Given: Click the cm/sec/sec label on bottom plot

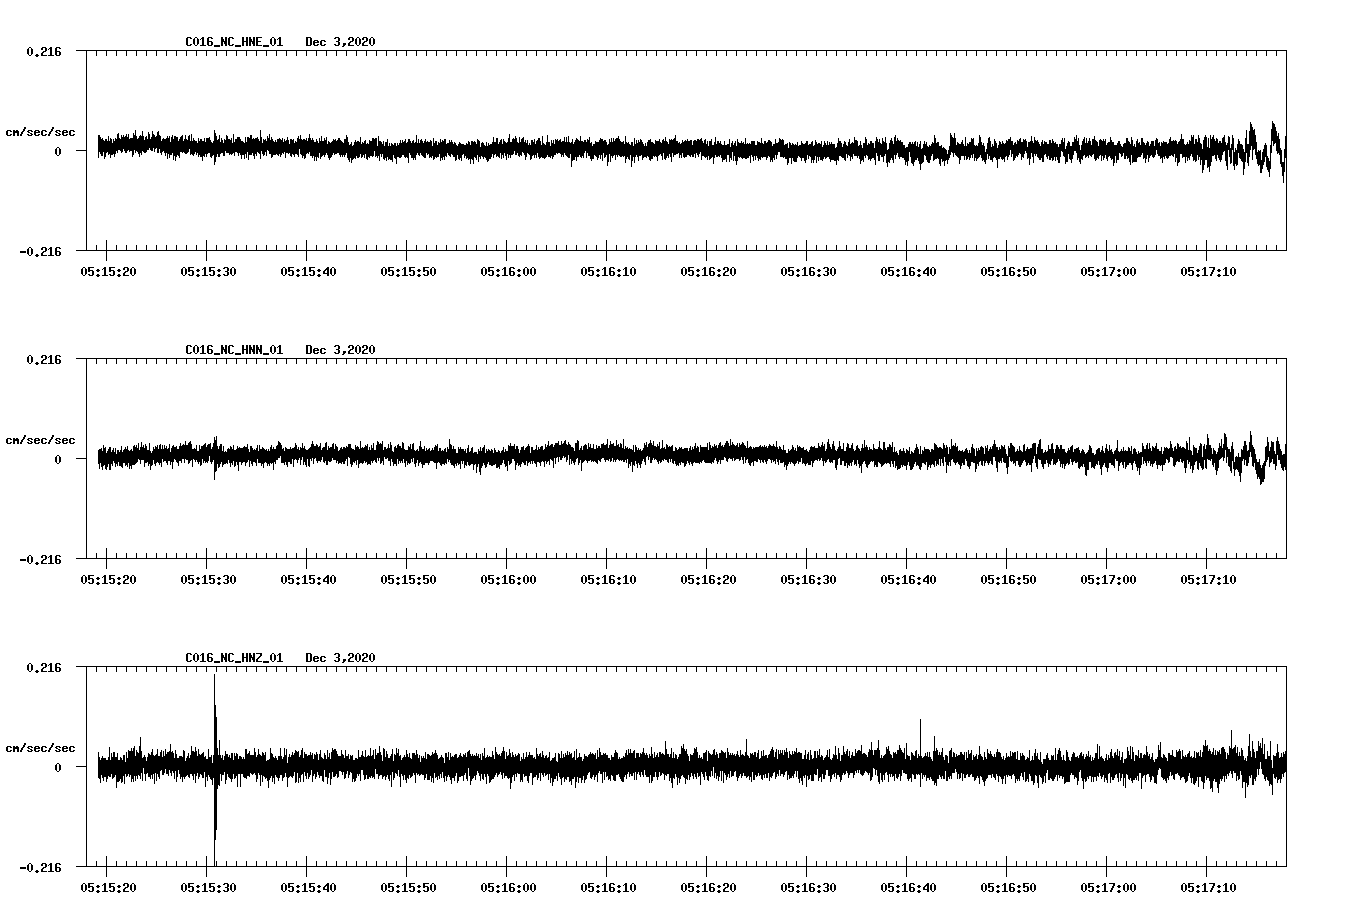Looking at the screenshot, I should click(42, 746).
